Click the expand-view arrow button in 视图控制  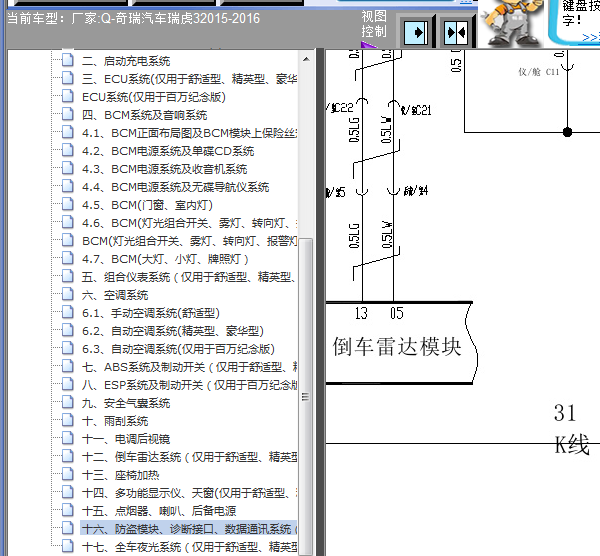(x=416, y=32)
